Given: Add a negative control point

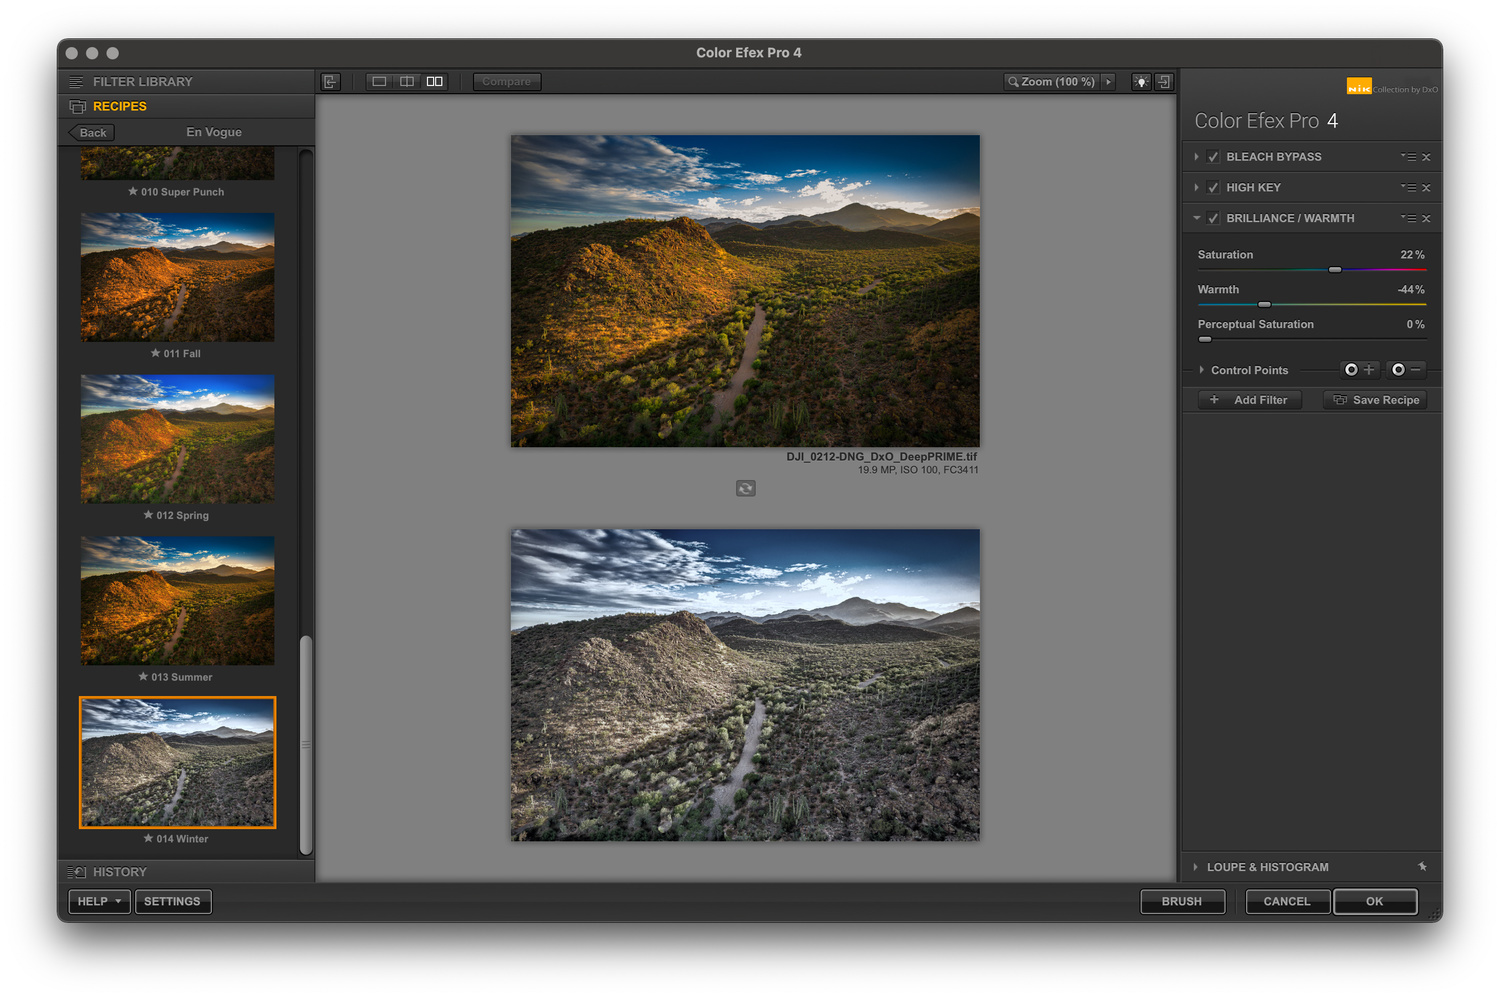Looking at the screenshot, I should [1406, 370].
